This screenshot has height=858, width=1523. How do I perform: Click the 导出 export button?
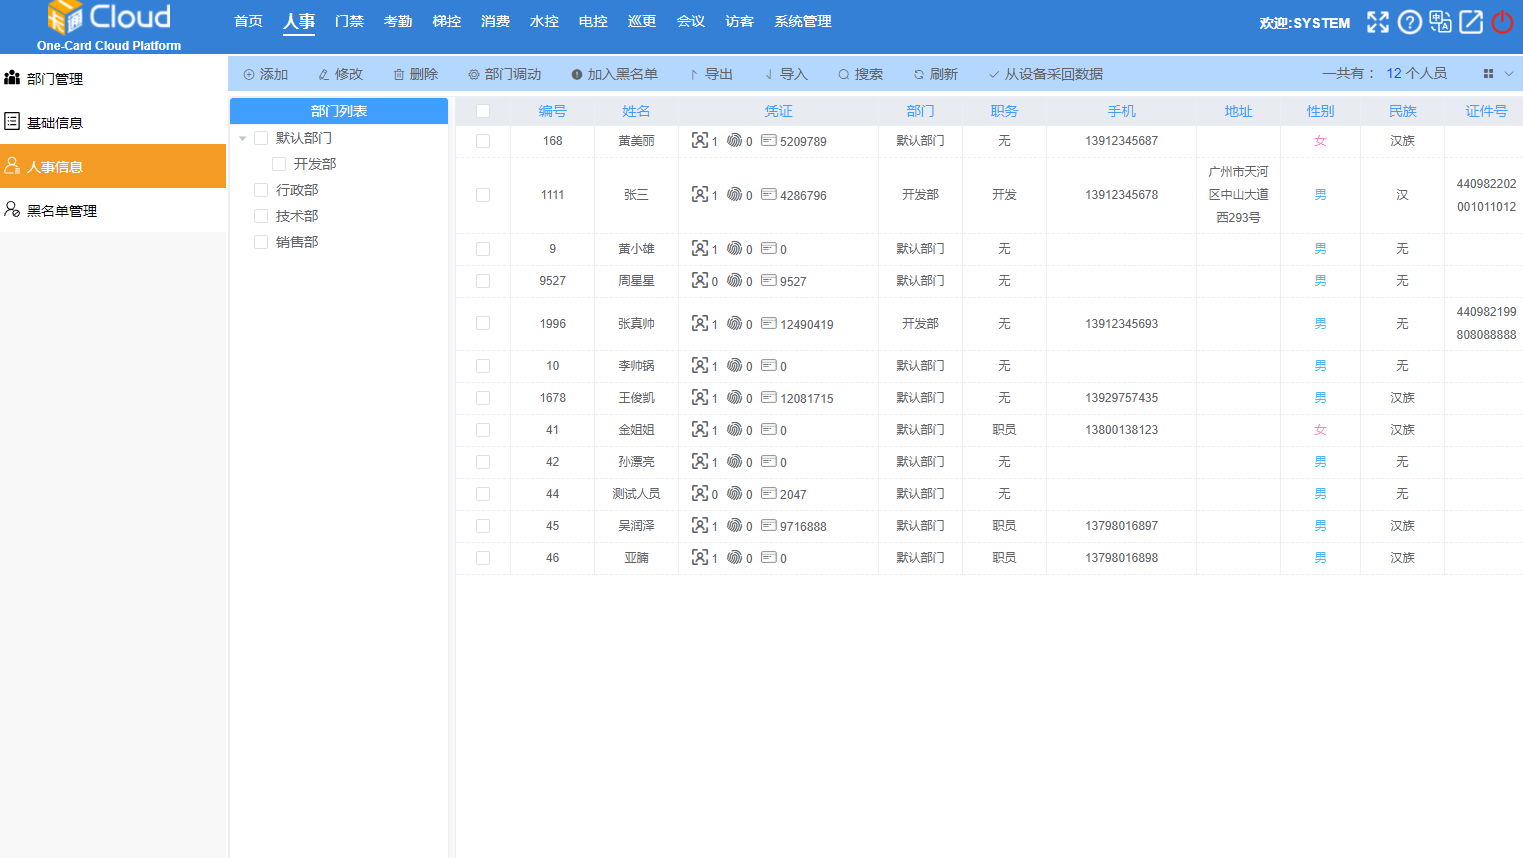coord(712,74)
